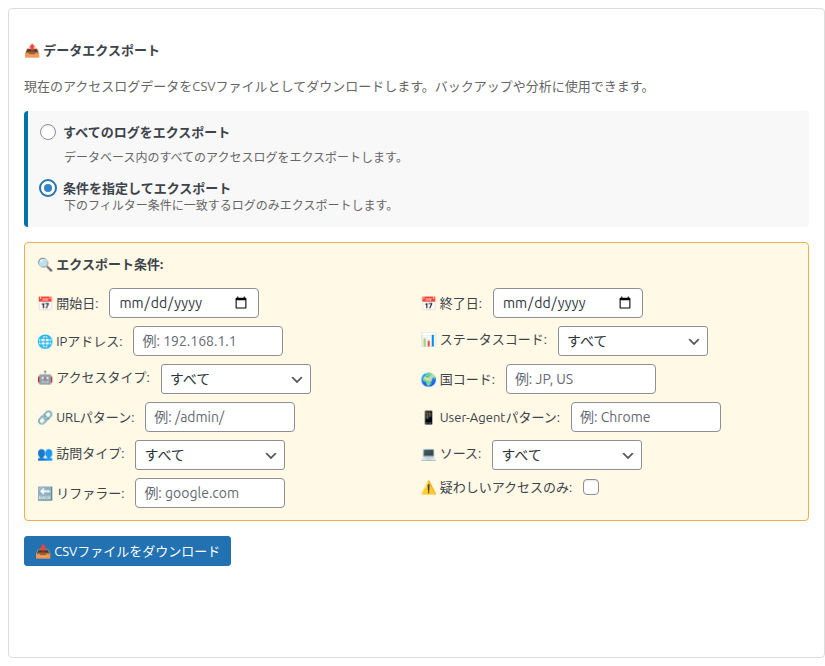This screenshot has width=825, height=666.
Task: Click the warning icon beside 疑わしいアクセスのみ
Action: (x=428, y=488)
